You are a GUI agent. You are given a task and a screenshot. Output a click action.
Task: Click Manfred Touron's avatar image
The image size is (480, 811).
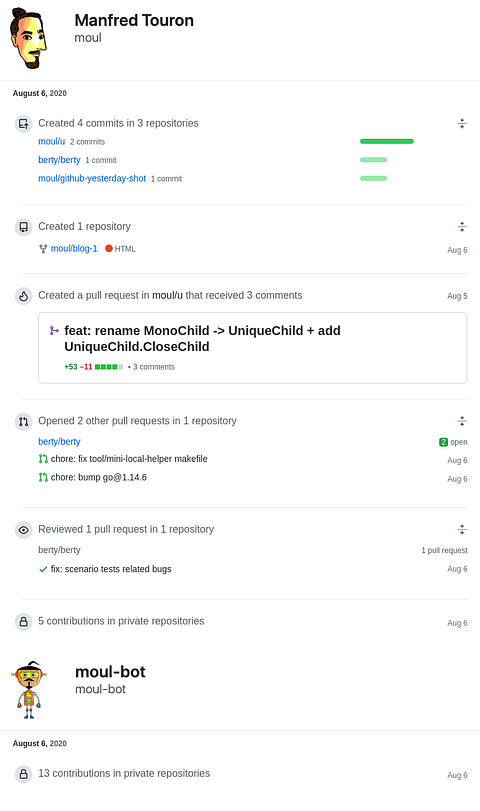pyautogui.click(x=28, y=39)
